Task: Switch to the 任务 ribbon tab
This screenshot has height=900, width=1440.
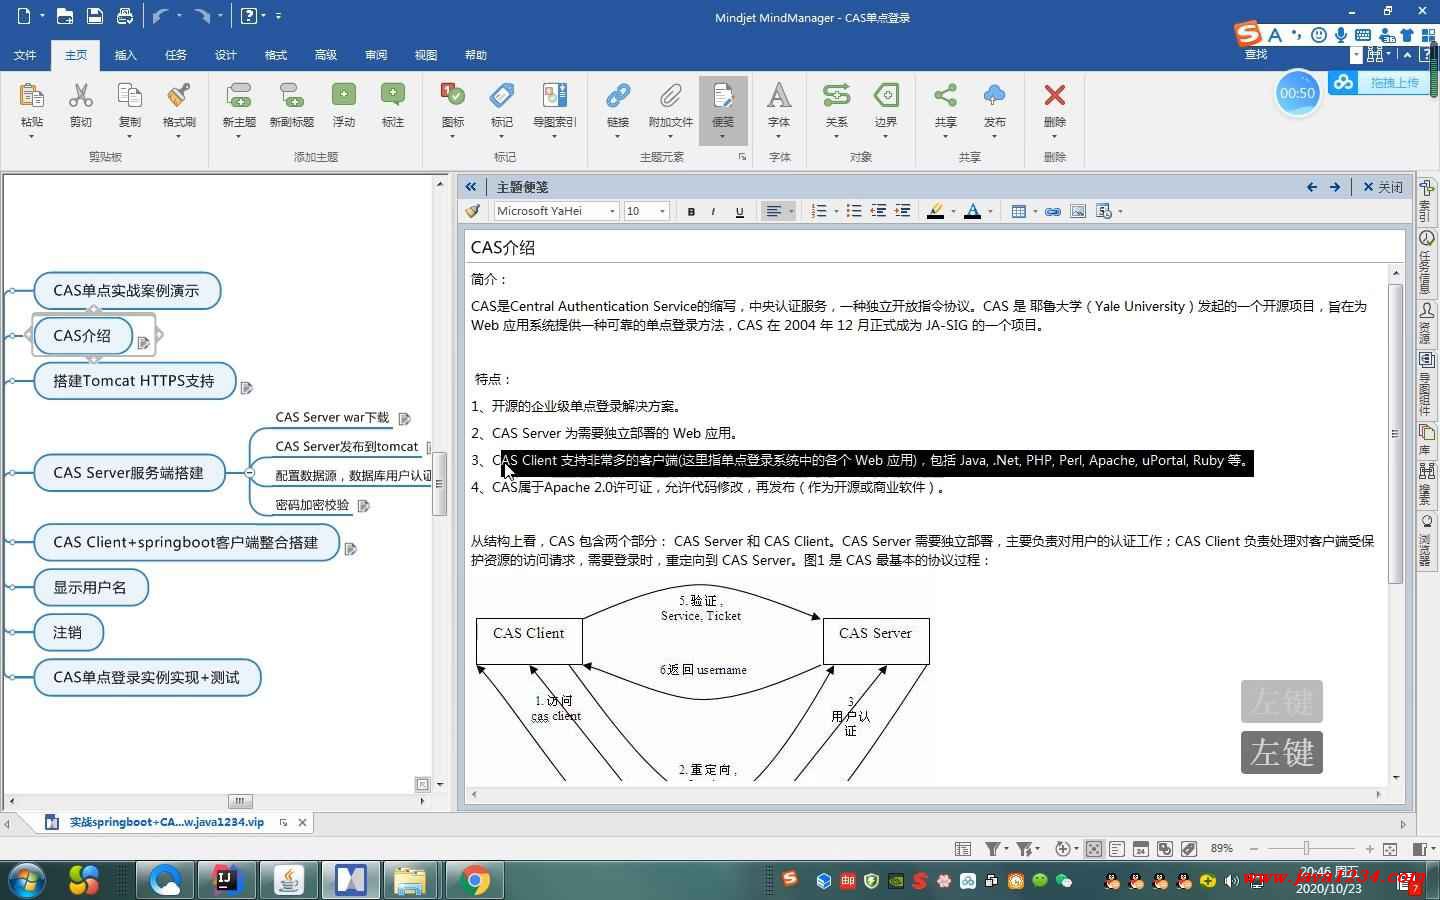Action: point(176,55)
